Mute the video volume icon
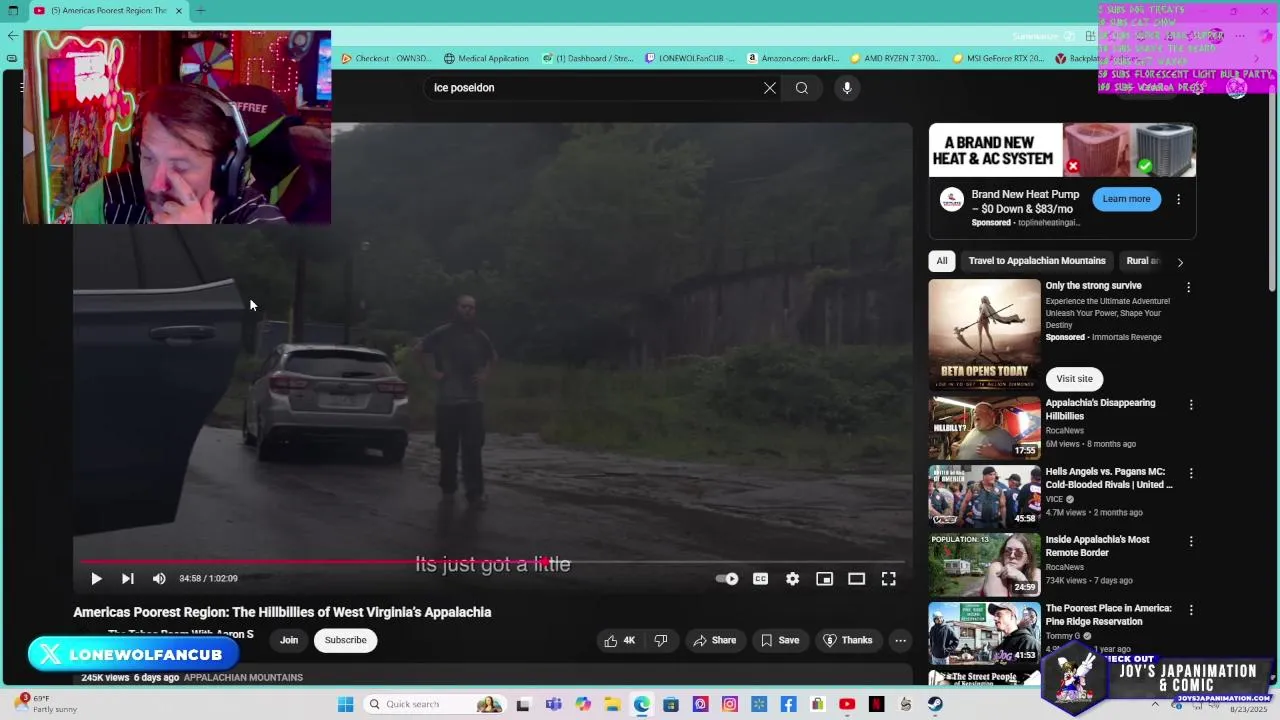 159,579
